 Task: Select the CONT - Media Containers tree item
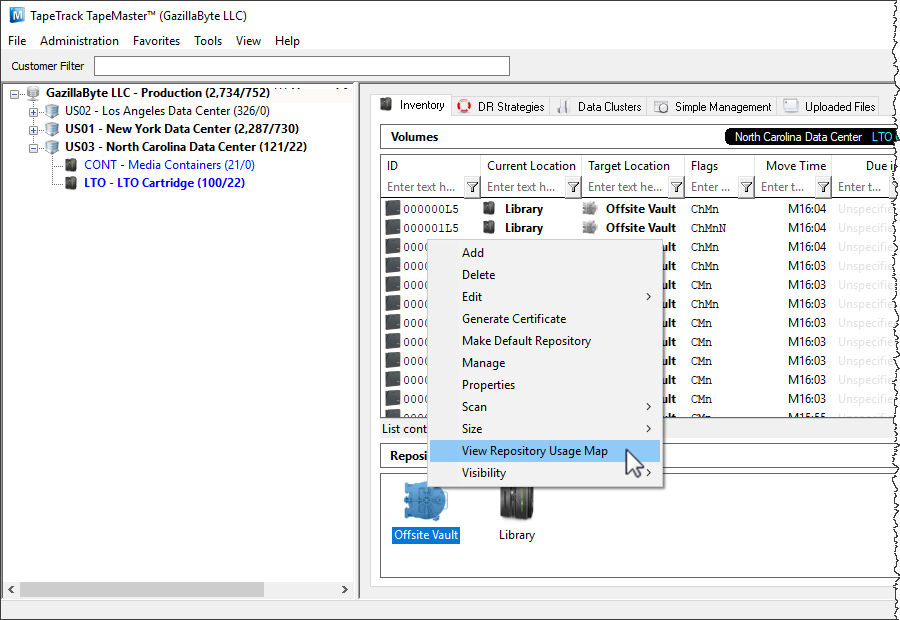tap(169, 165)
